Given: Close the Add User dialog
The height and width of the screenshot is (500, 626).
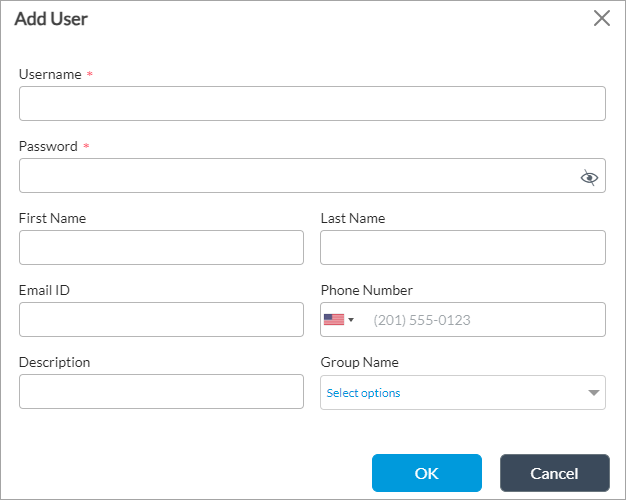Looking at the screenshot, I should 602,18.
